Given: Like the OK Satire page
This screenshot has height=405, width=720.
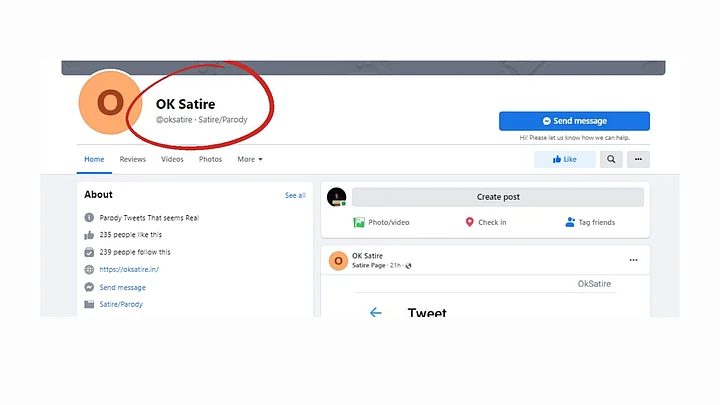Looking at the screenshot, I should tap(564, 159).
